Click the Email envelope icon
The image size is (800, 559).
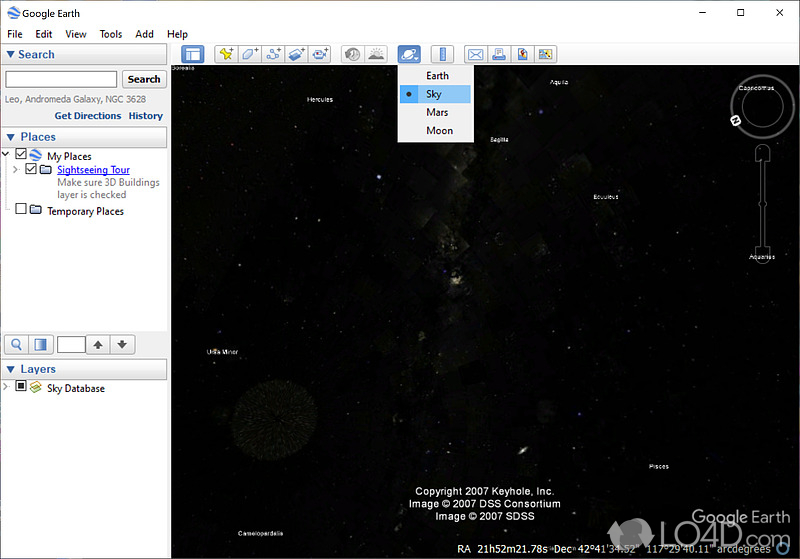coord(475,54)
